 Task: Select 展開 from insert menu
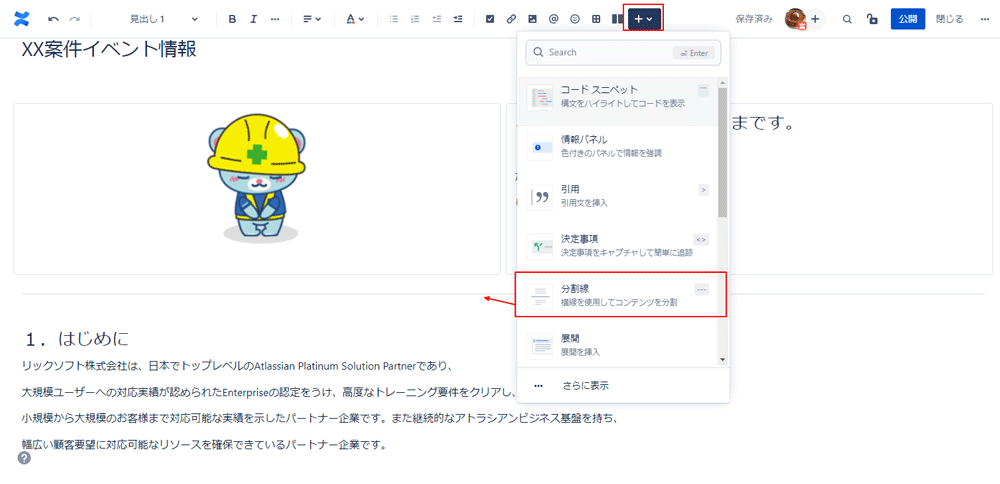coord(618,344)
